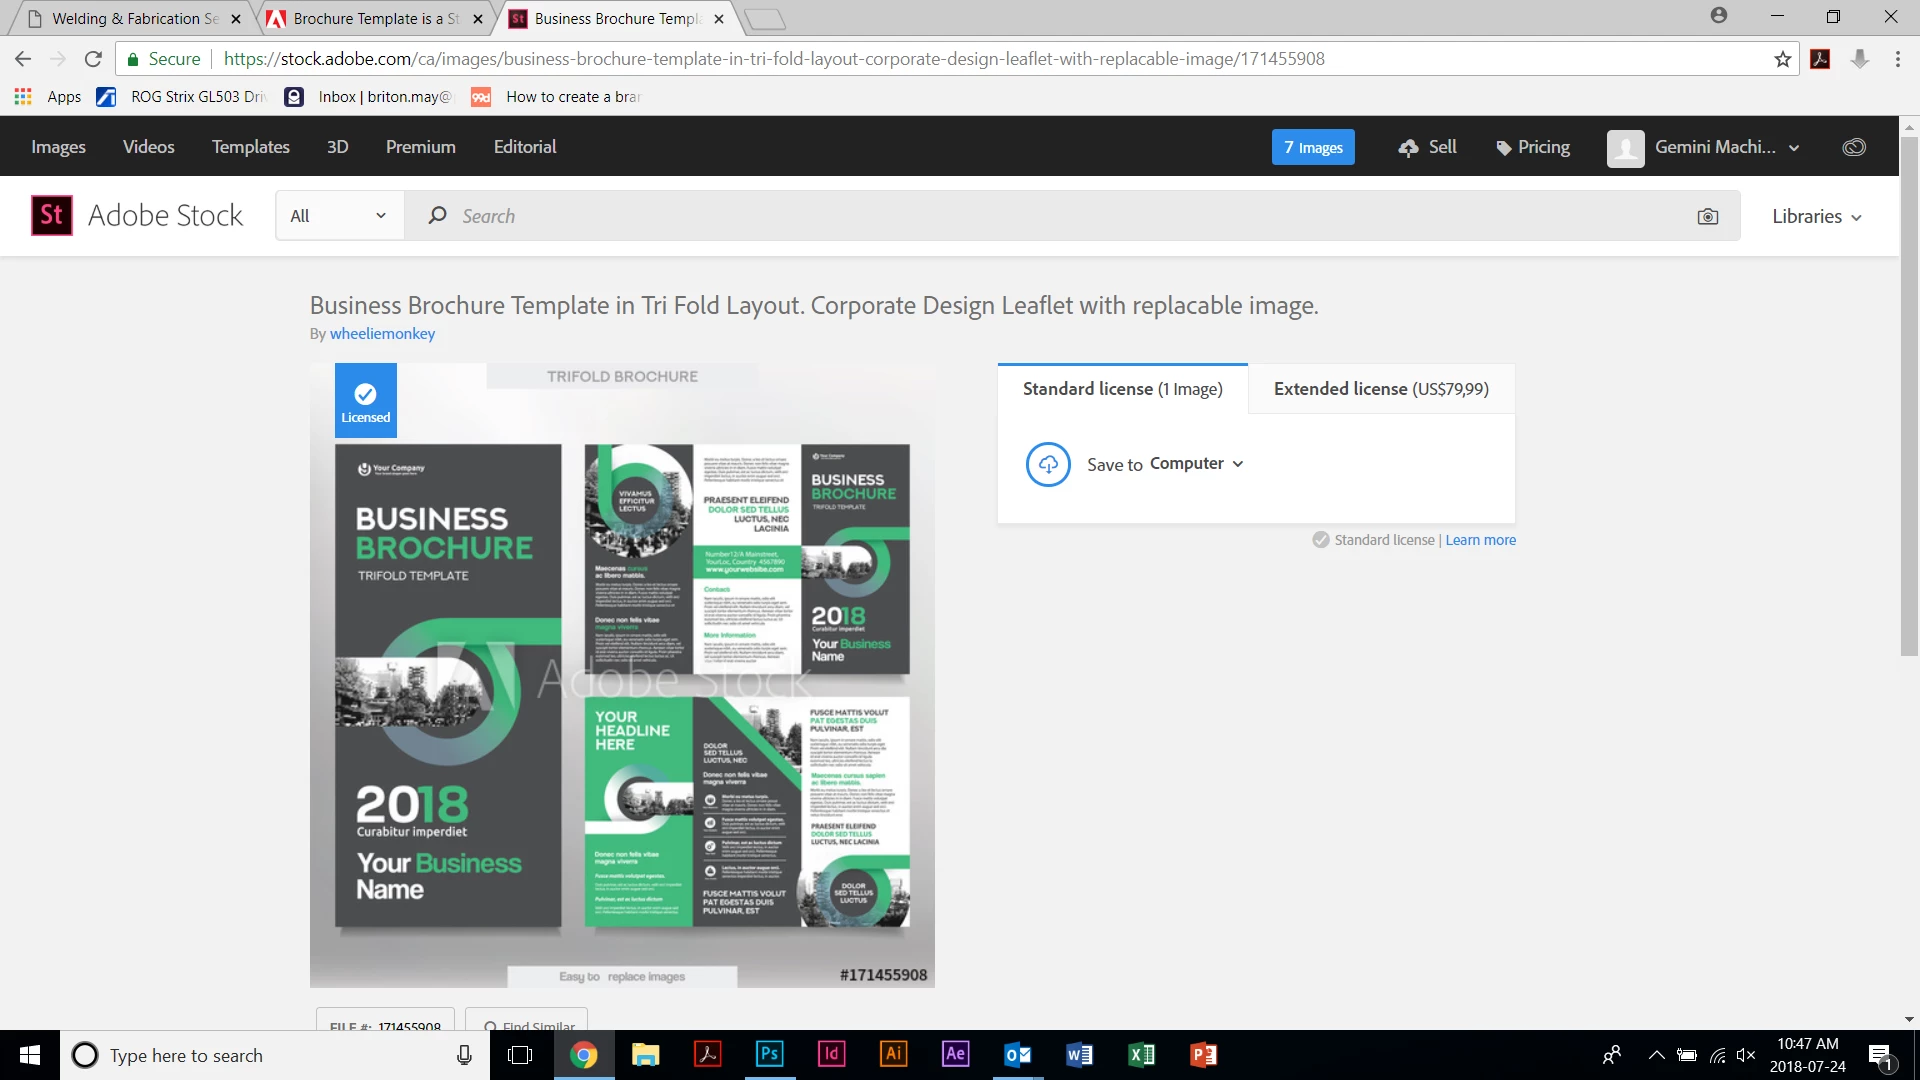Expand the All search category dropdown

[x=339, y=216]
